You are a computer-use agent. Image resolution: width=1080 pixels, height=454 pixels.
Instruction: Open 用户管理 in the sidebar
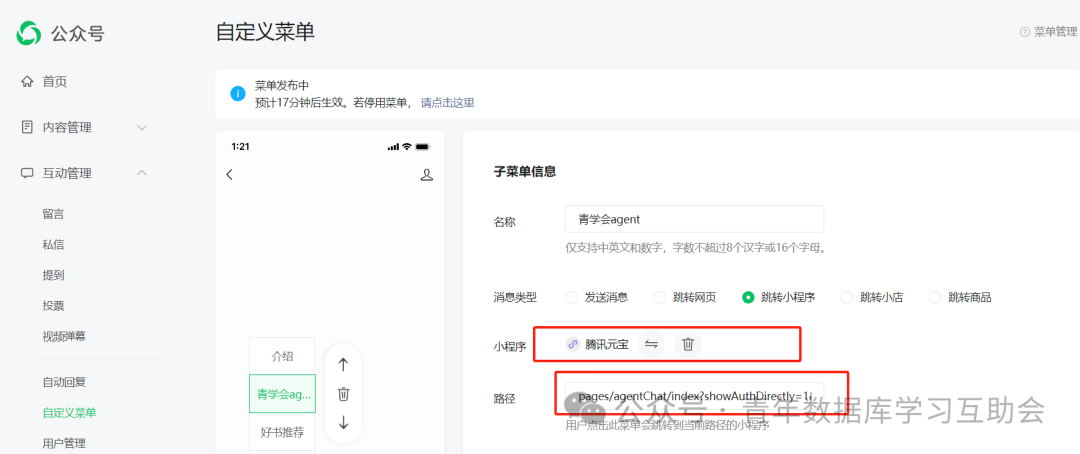pos(64,443)
